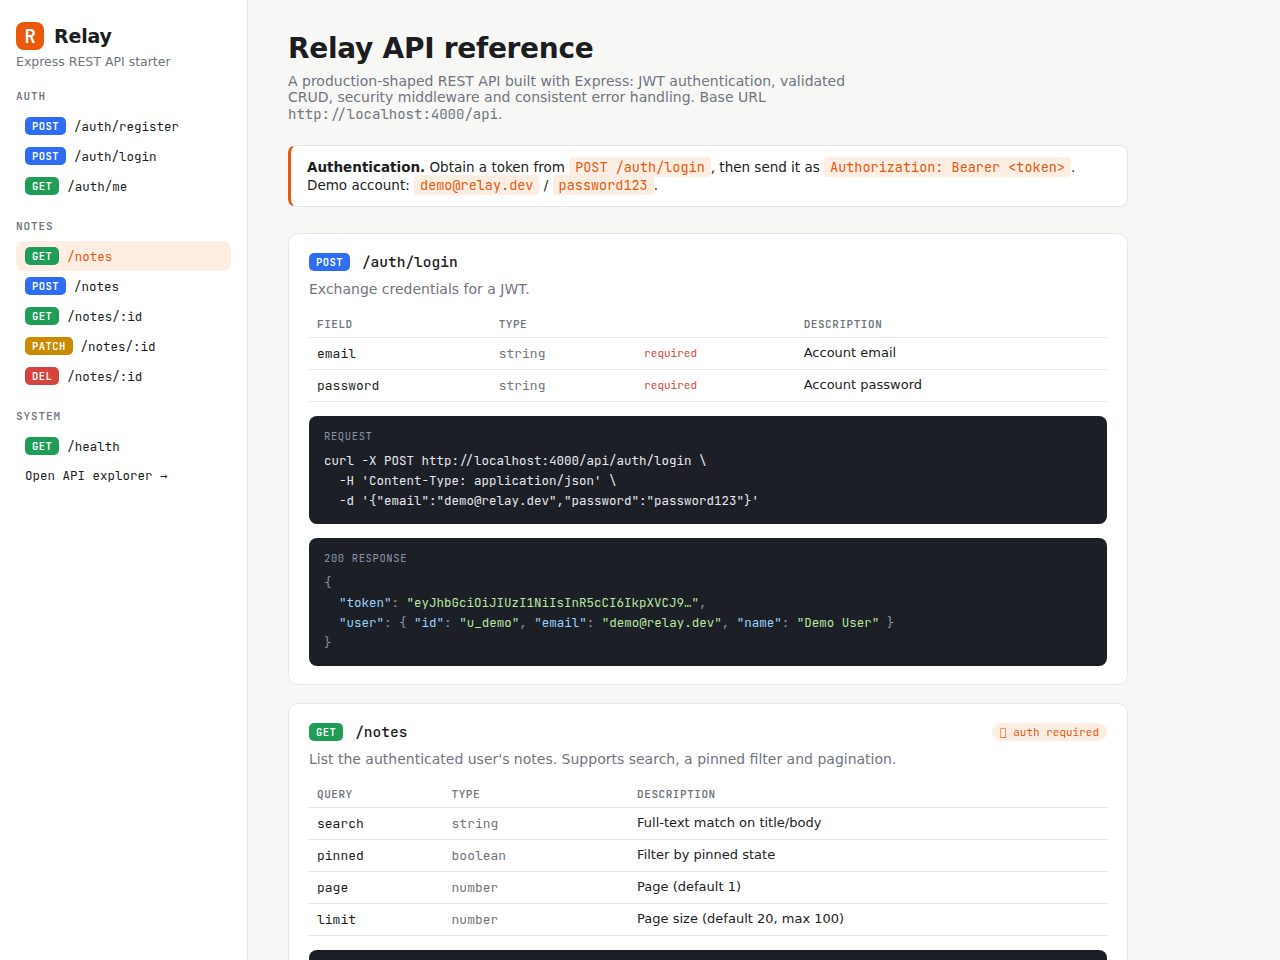Click the Authorization: Bearer <token> code chip
Image resolution: width=1280 pixels, height=960 pixels.
pyautogui.click(x=947, y=167)
